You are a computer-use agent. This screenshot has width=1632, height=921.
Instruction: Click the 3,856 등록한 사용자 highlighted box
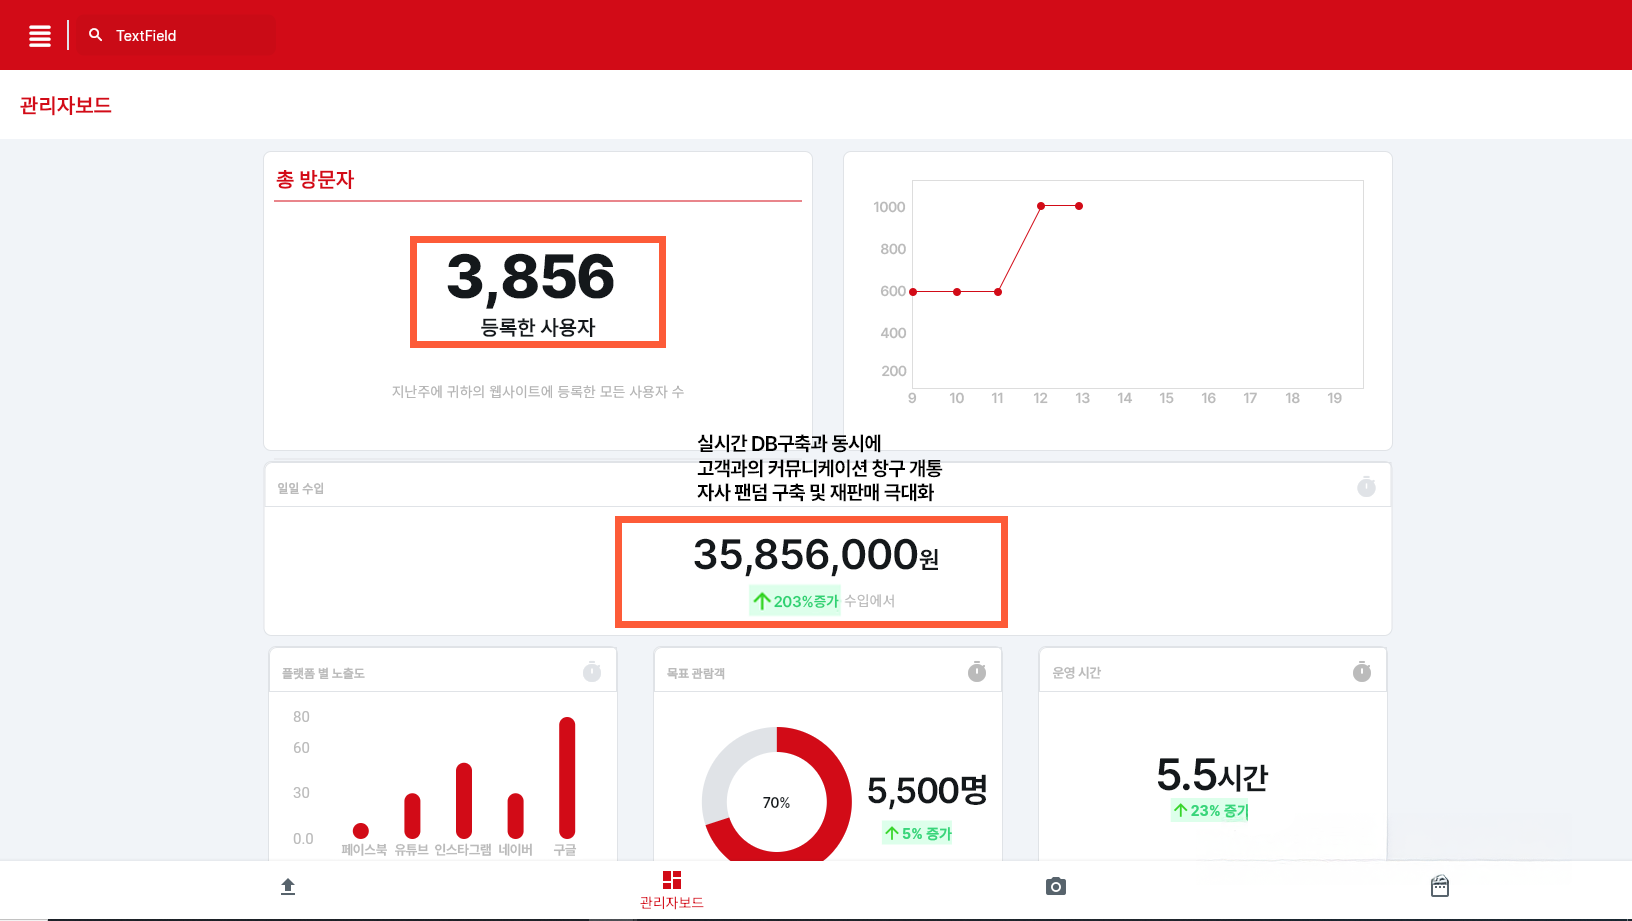(x=538, y=292)
